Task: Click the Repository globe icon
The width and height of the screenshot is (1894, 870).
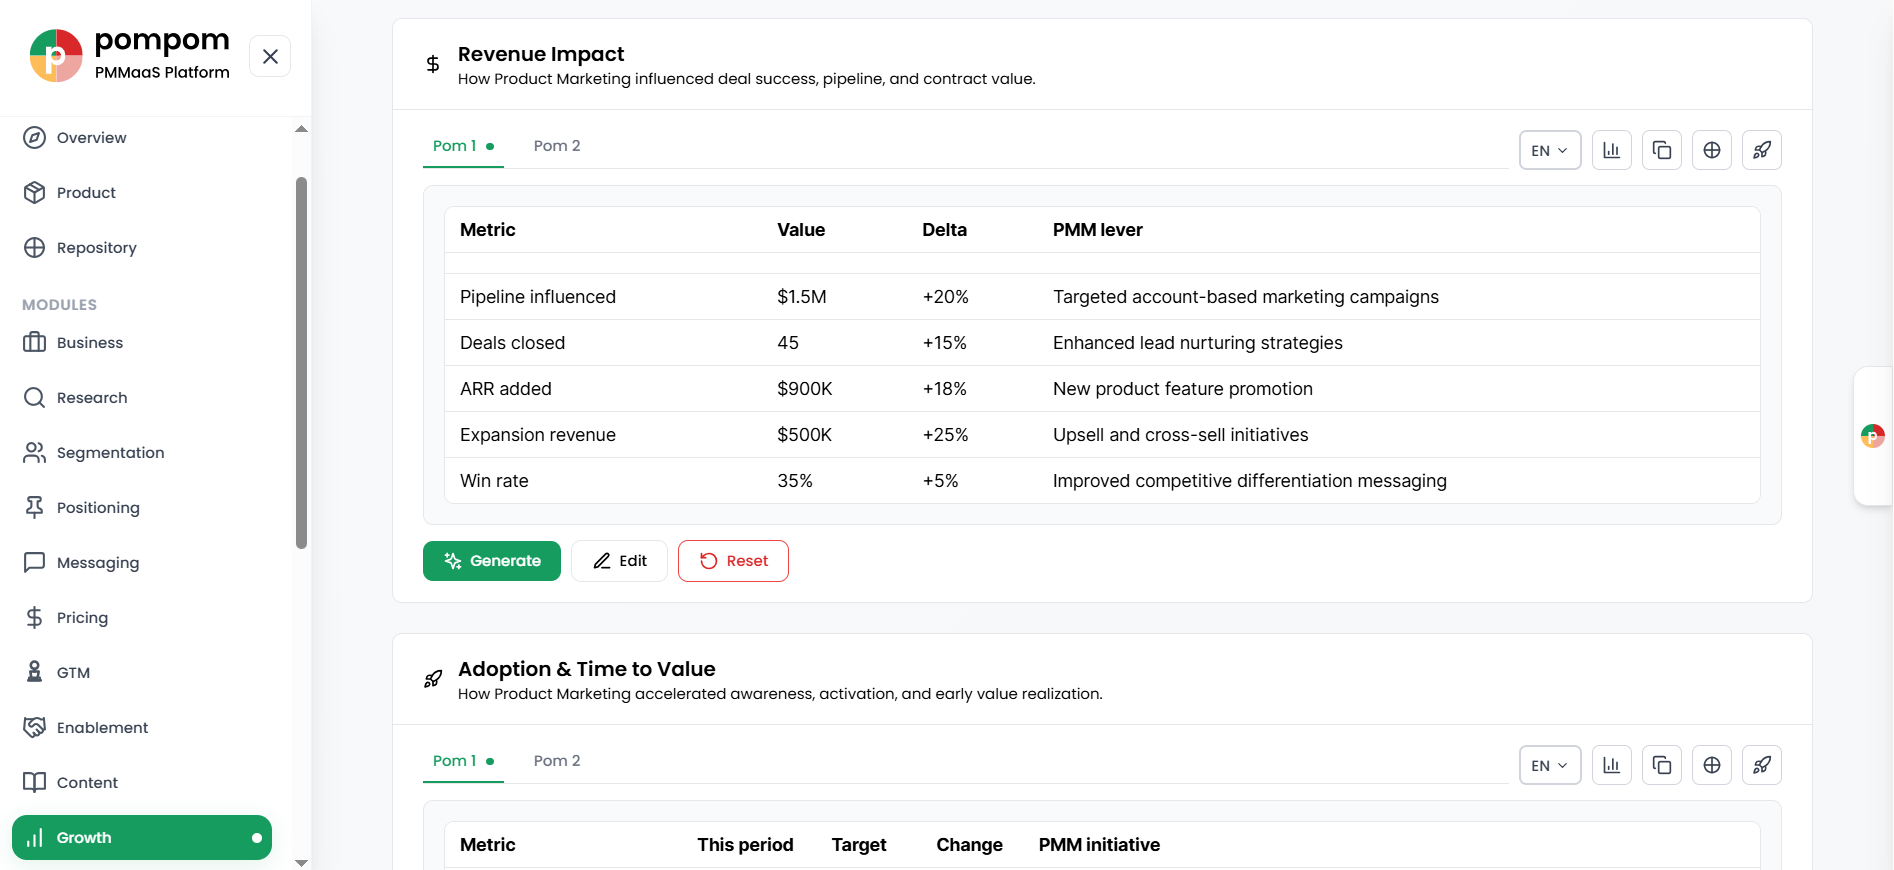Action: pos(35,248)
